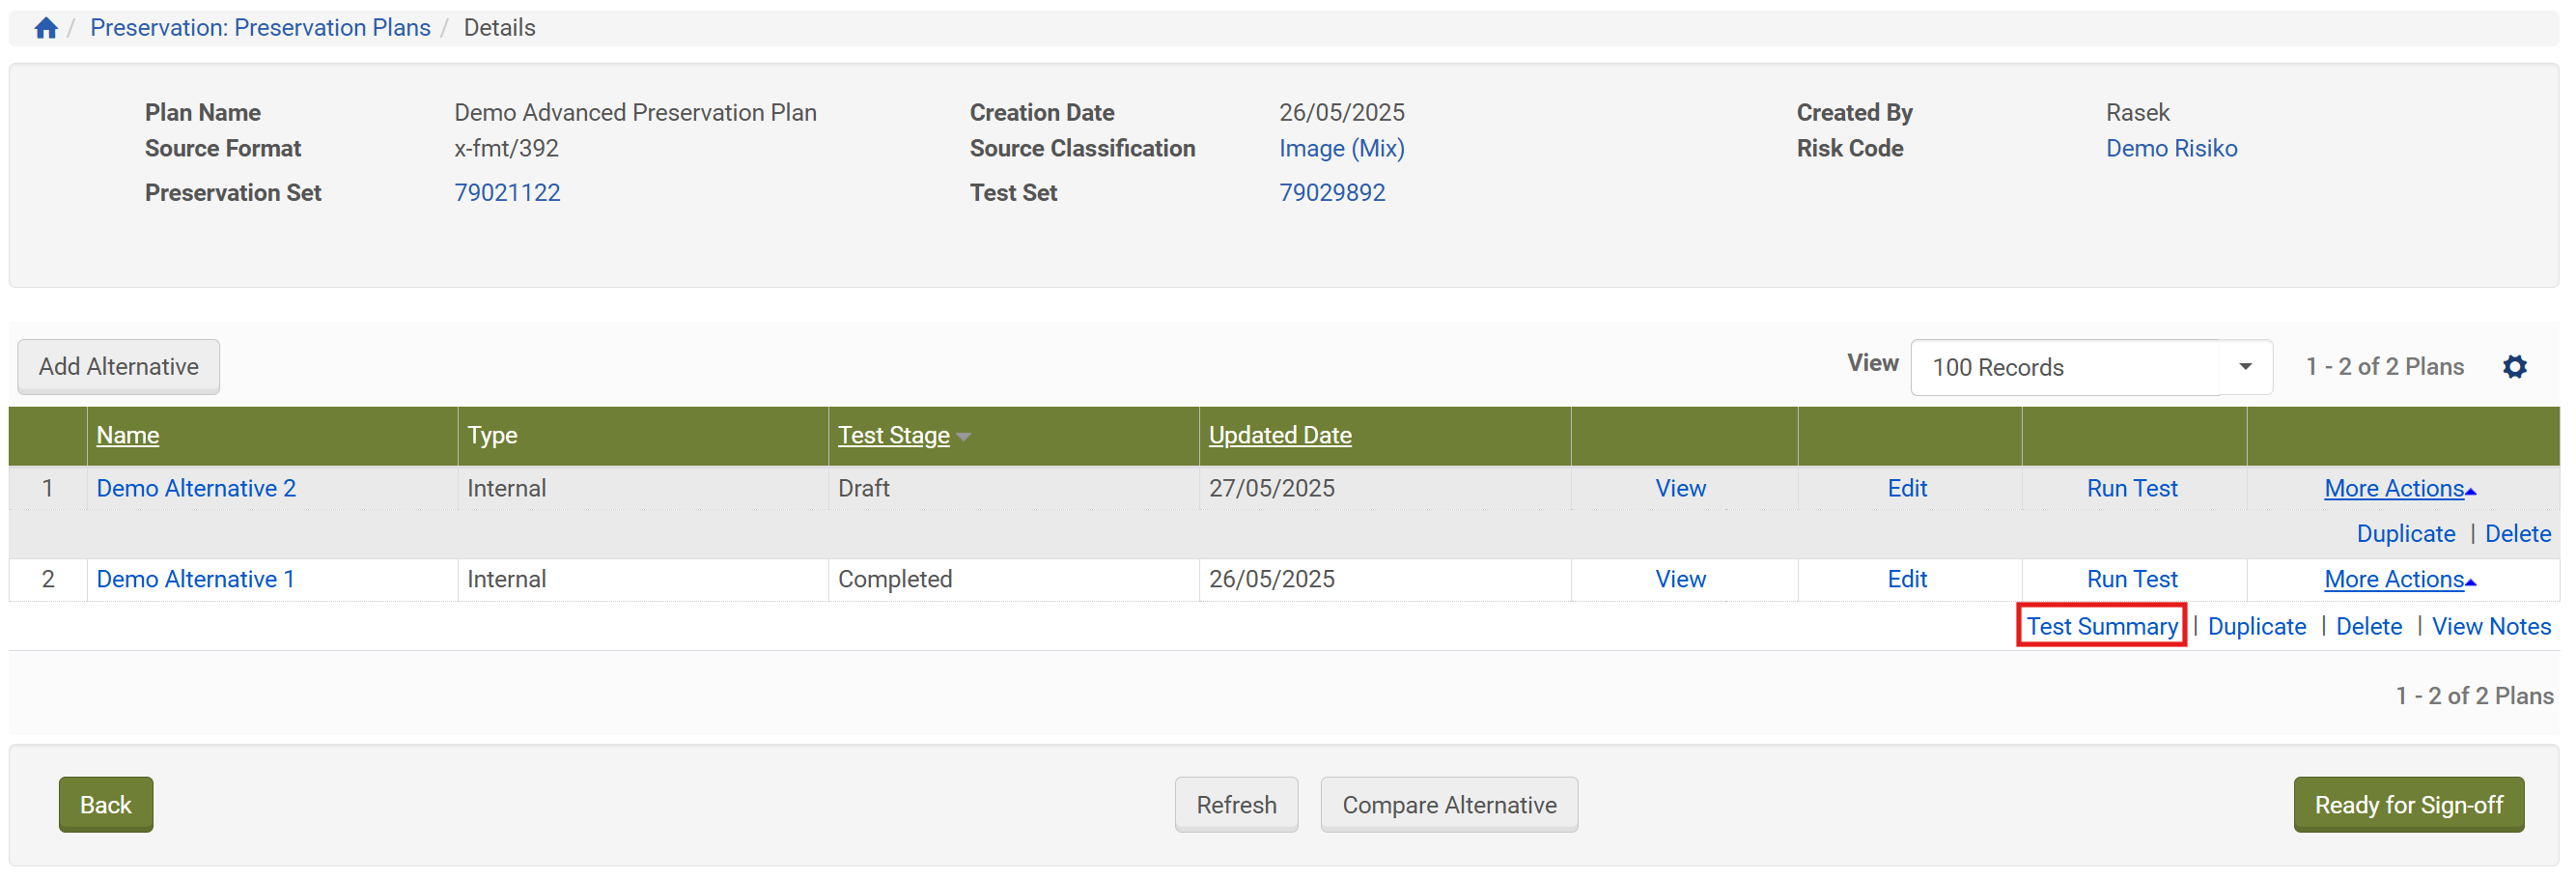Sort table by Name column
The image size is (2576, 880).
[127, 436]
